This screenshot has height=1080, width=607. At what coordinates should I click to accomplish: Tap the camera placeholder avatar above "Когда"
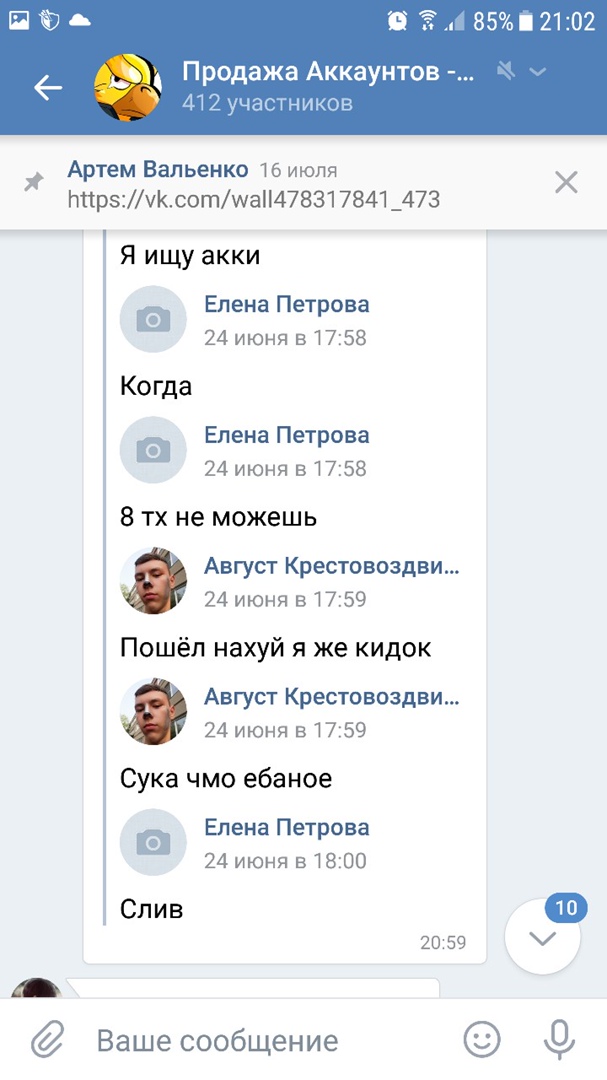click(153, 319)
